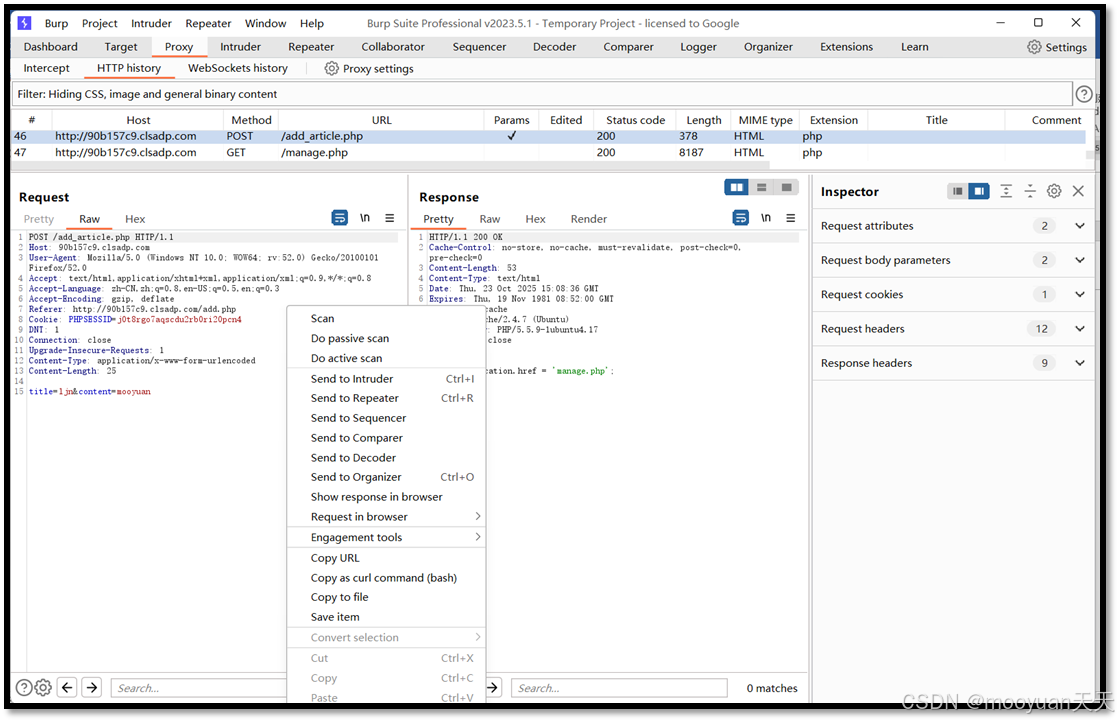The image size is (1119, 722).
Task: Open the Burp menu
Action: pyautogui.click(x=56, y=24)
